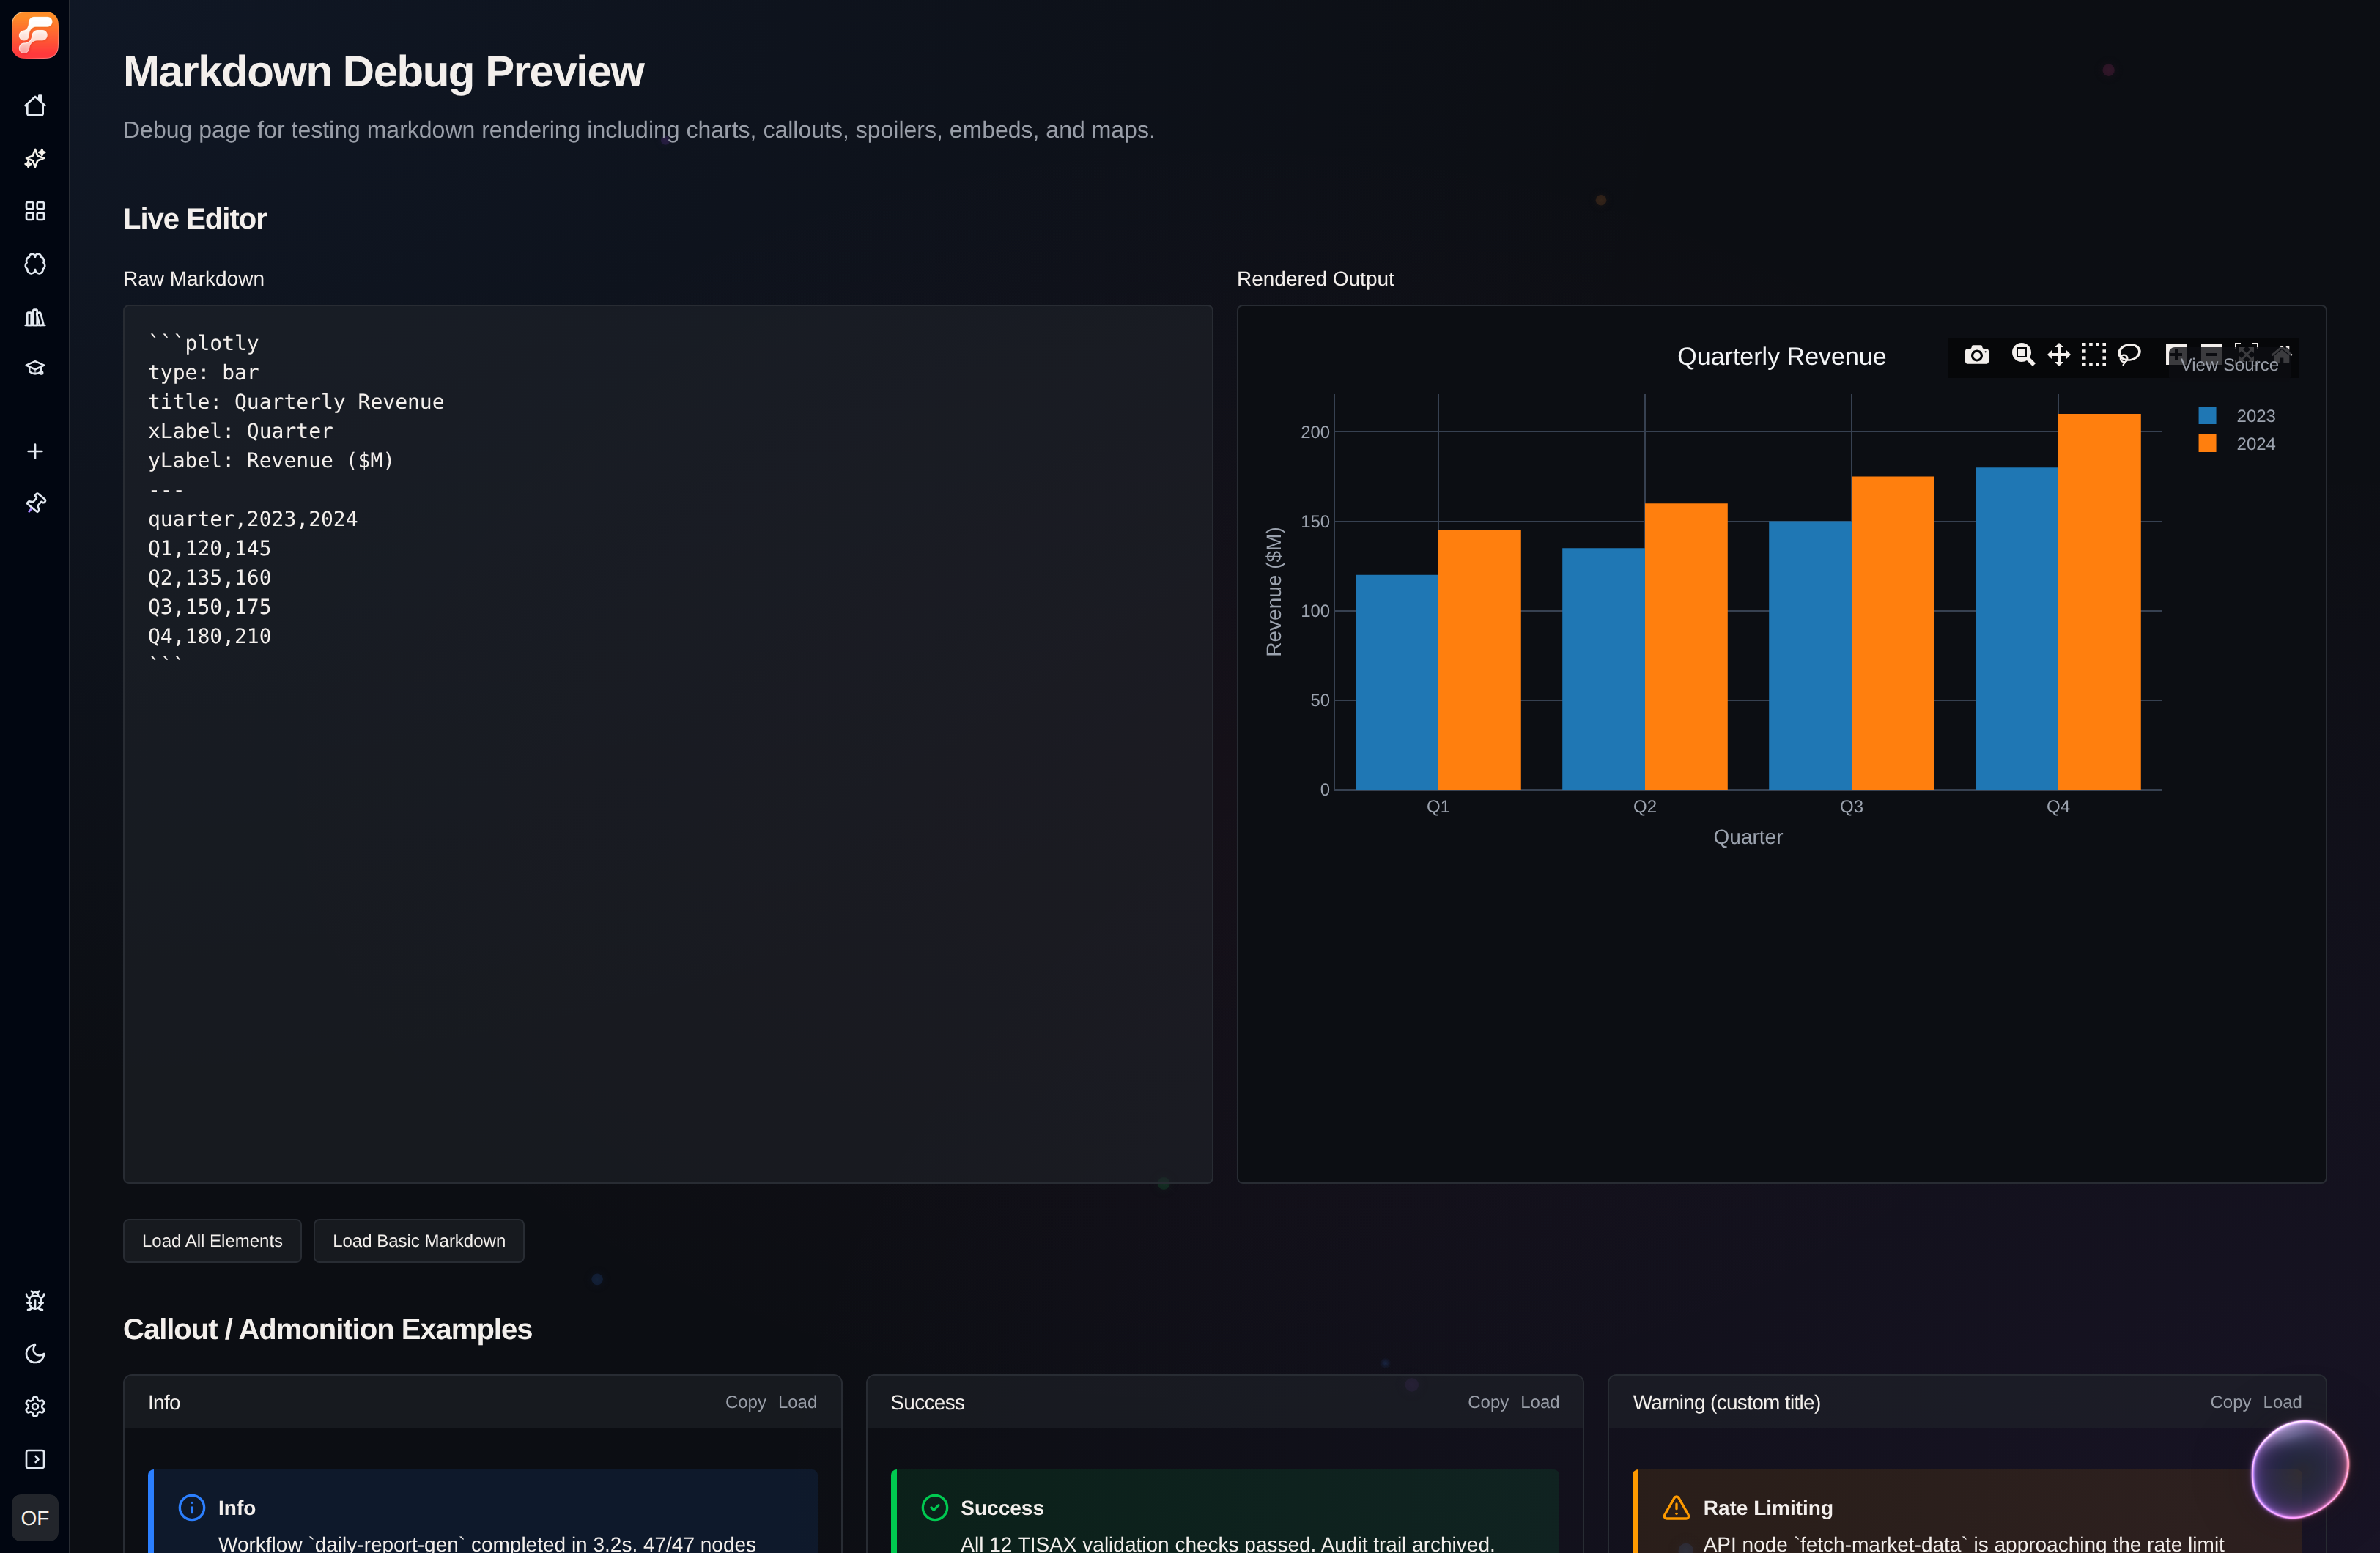2380x1553 pixels.
Task: Click the blue Info callout icon
Action: click(x=192, y=1507)
